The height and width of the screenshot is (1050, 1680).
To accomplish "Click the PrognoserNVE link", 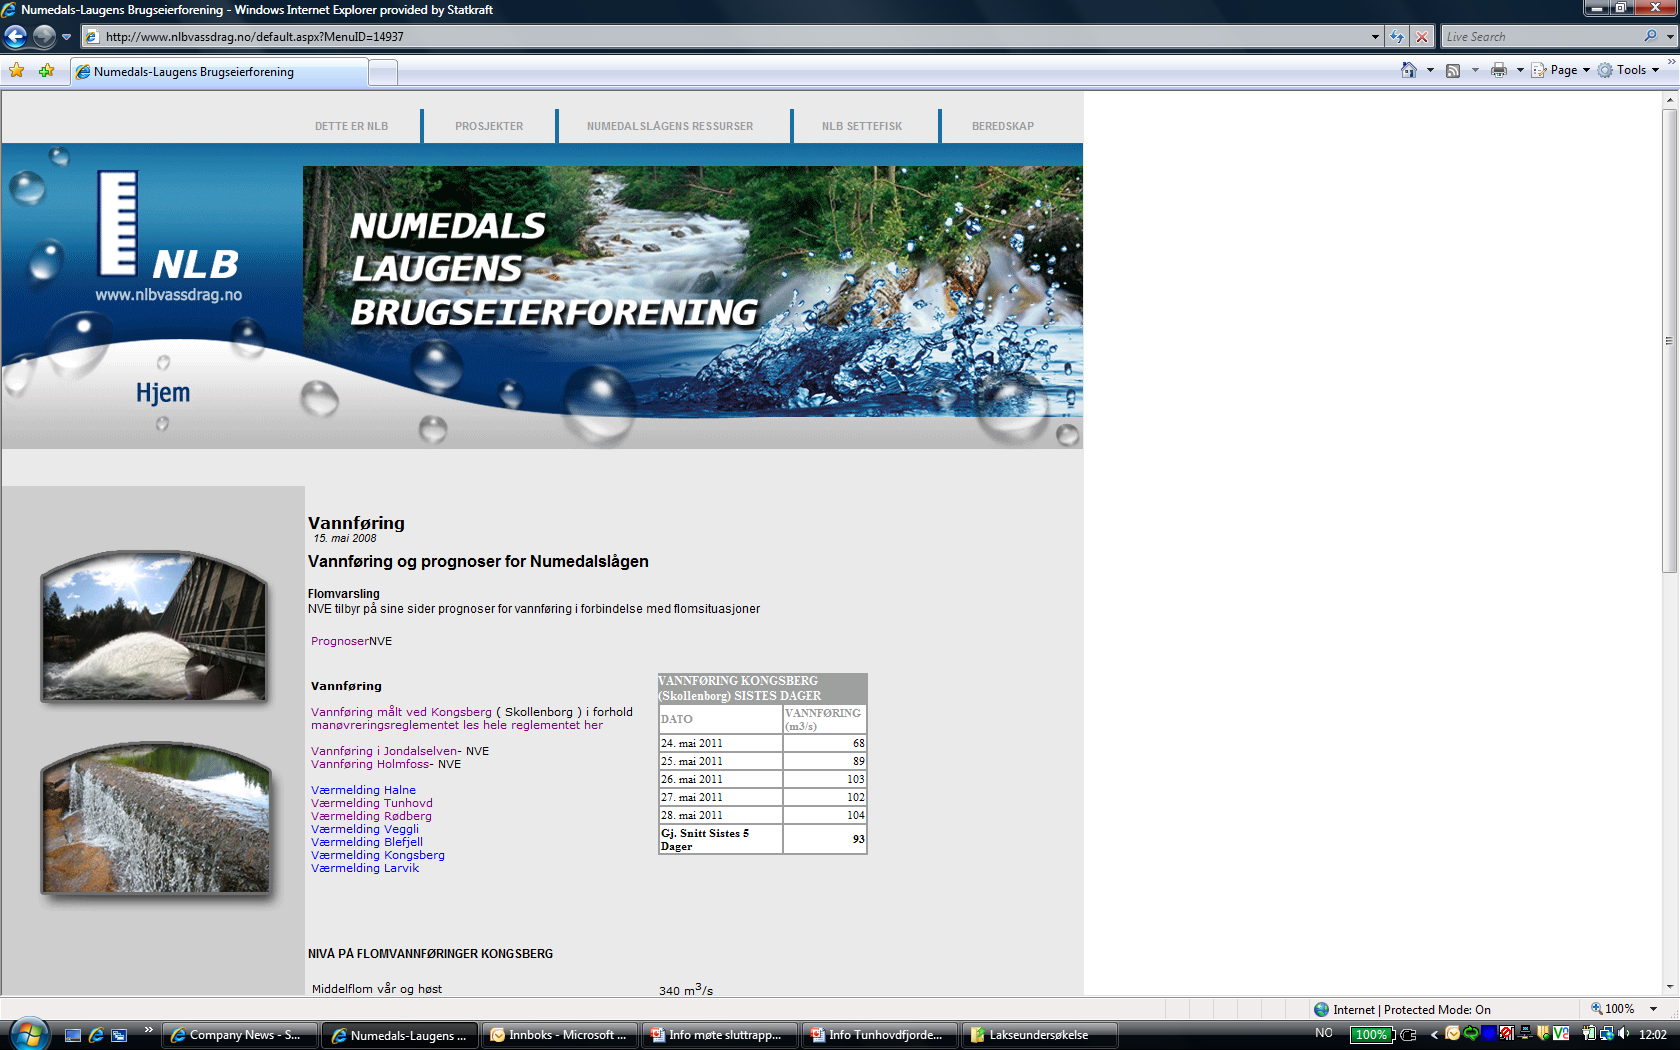I will (351, 641).
